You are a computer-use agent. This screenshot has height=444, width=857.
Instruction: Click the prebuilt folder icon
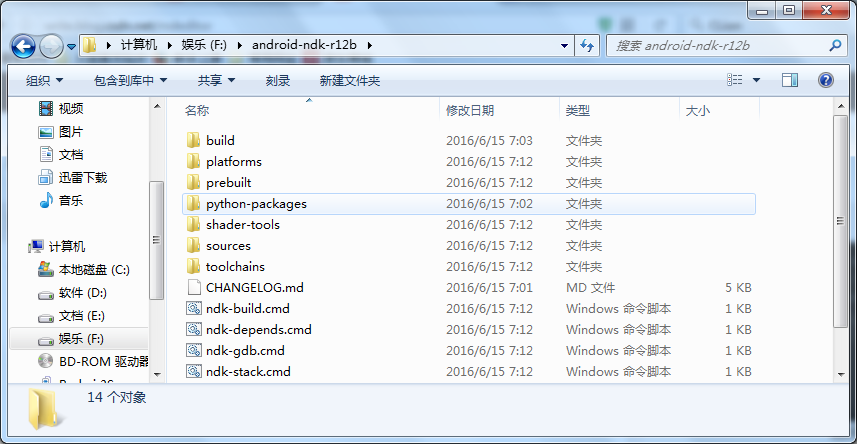click(x=193, y=182)
